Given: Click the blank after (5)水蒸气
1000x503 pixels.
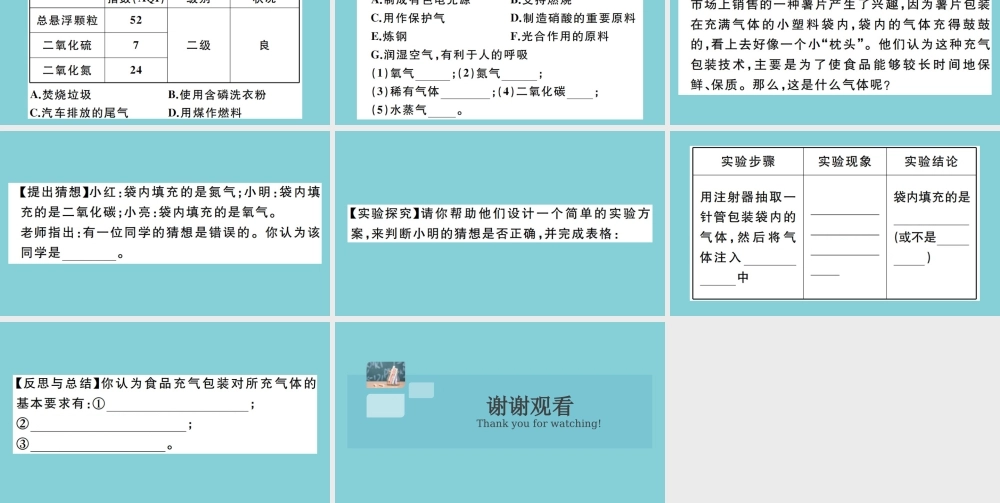Looking at the screenshot, I should (x=443, y=112).
